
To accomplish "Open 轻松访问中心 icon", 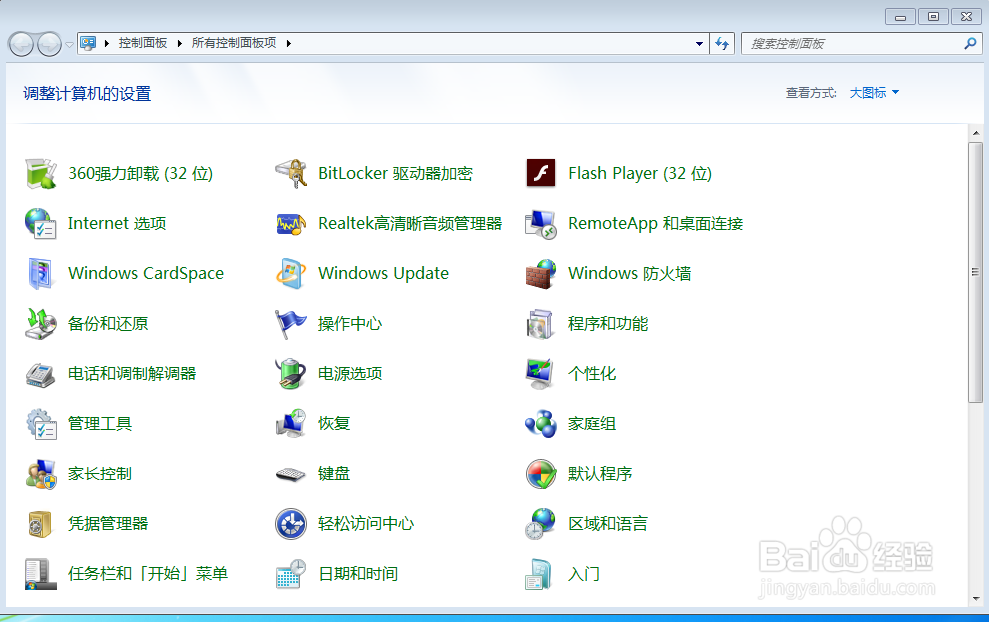I will (291, 524).
